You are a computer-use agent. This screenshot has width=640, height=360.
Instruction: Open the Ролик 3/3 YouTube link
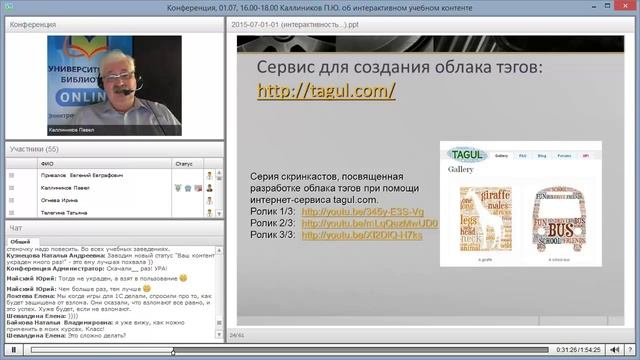pos(362,235)
